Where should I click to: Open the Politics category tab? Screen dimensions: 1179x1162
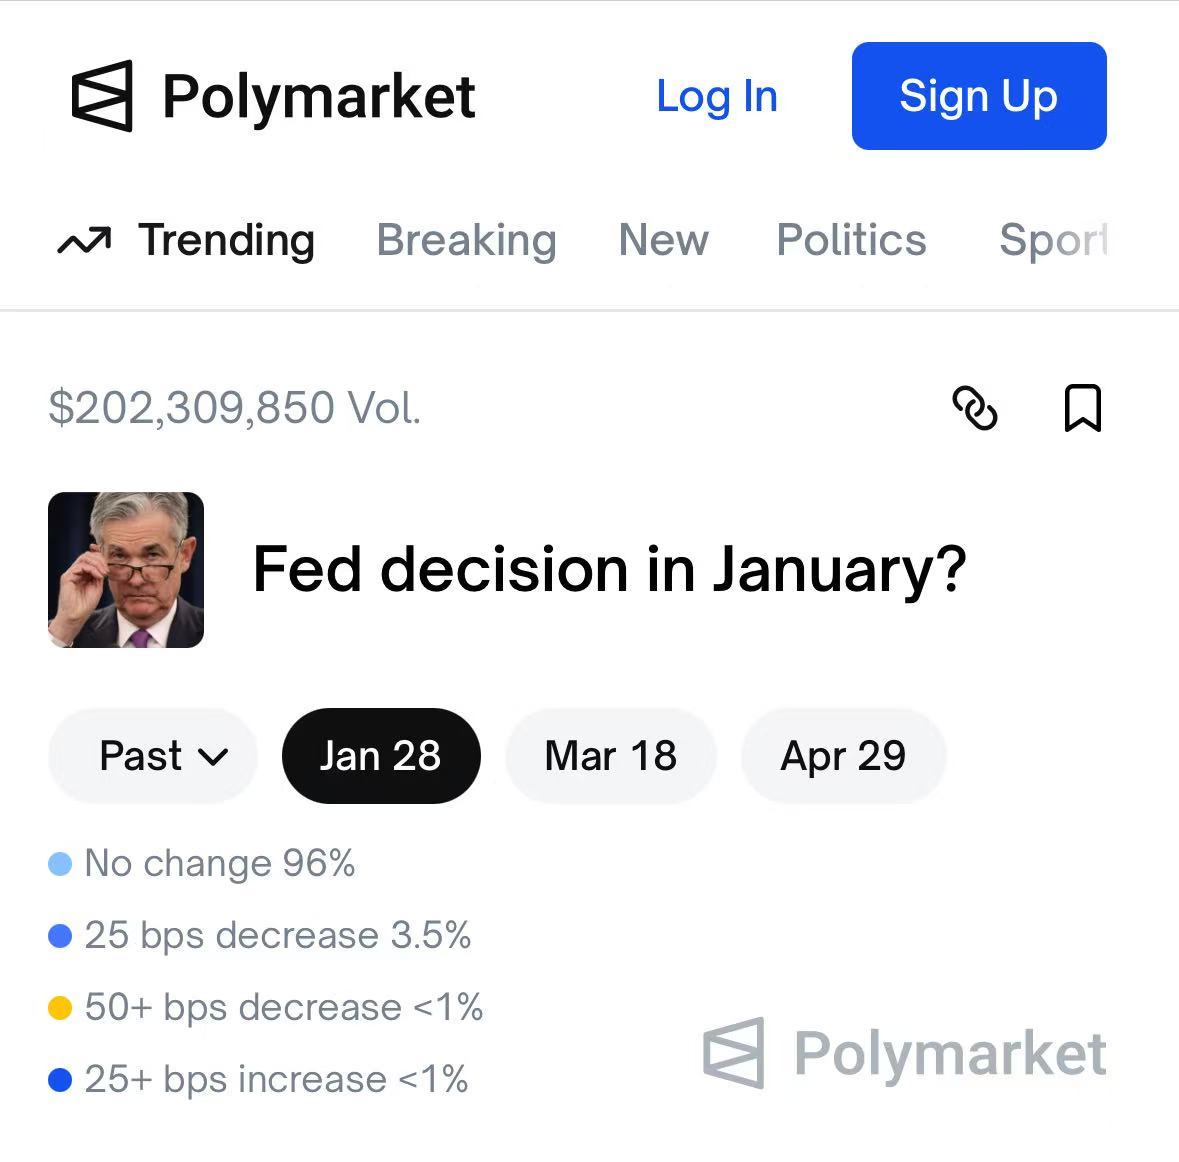pos(851,241)
